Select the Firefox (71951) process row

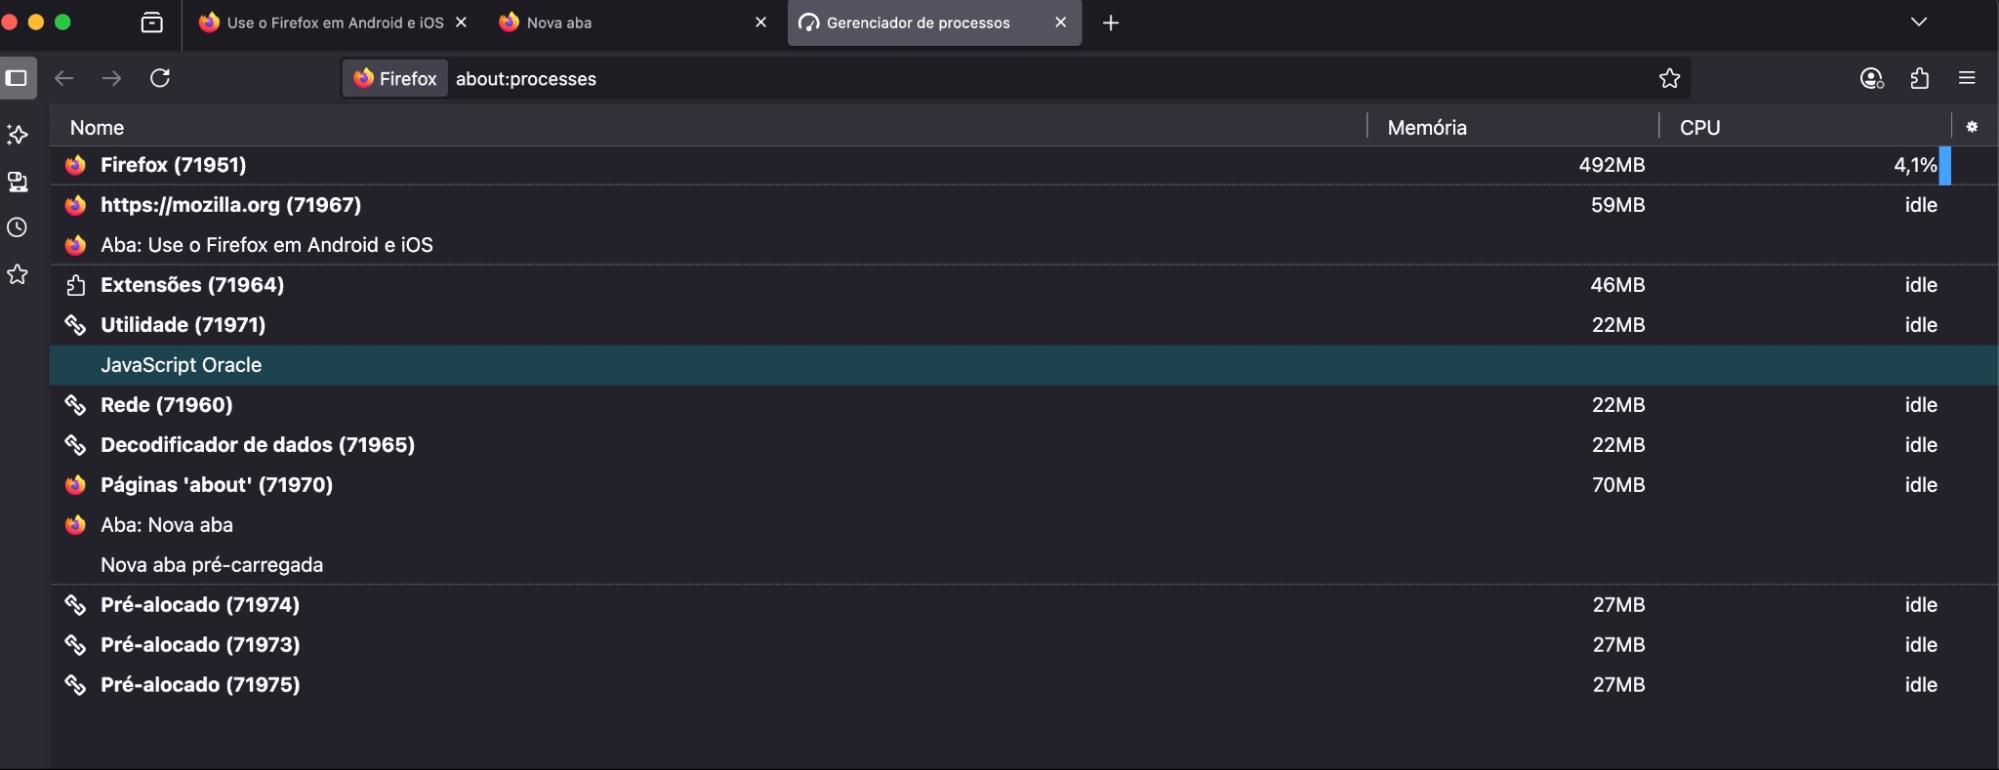(1024, 165)
